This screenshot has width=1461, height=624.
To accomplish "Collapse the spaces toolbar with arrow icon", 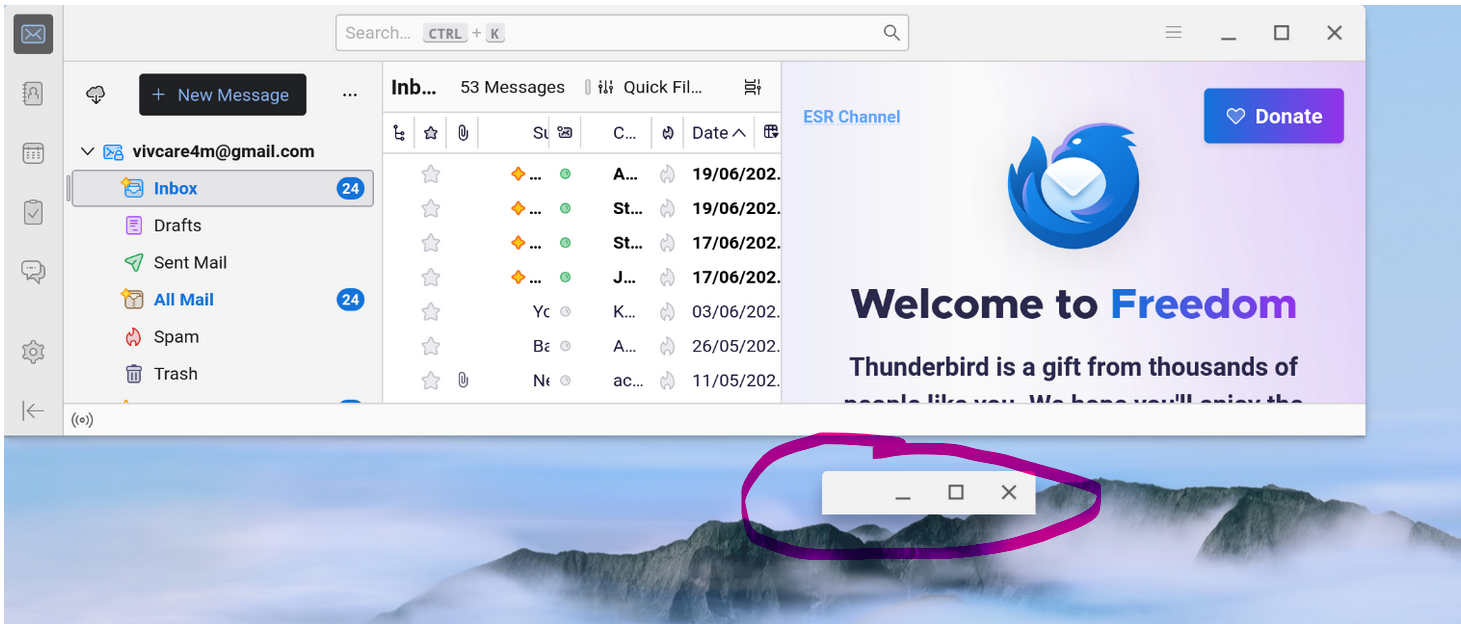I will point(33,411).
